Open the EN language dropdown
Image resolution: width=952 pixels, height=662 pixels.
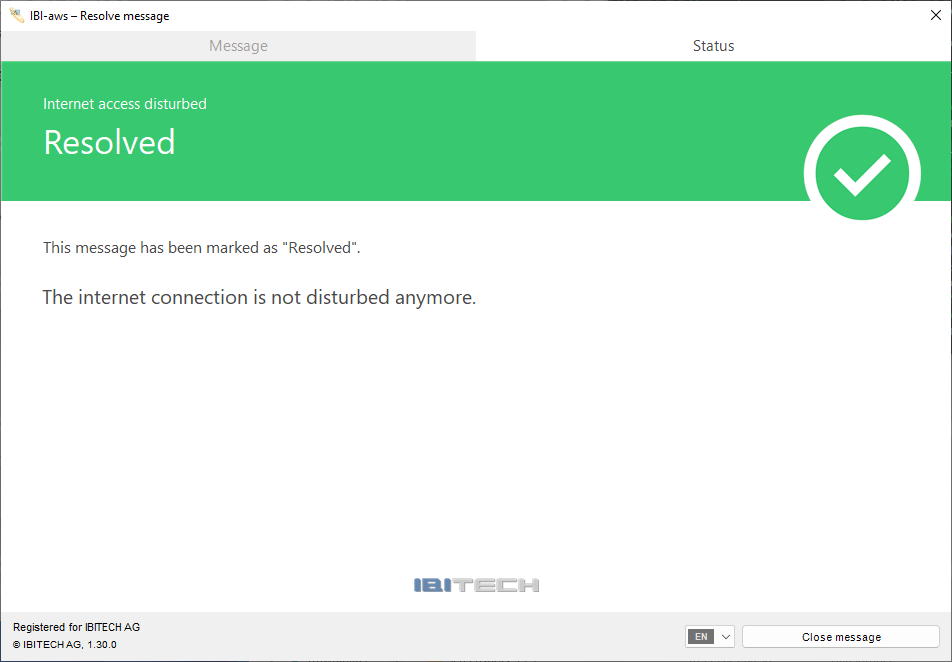710,637
